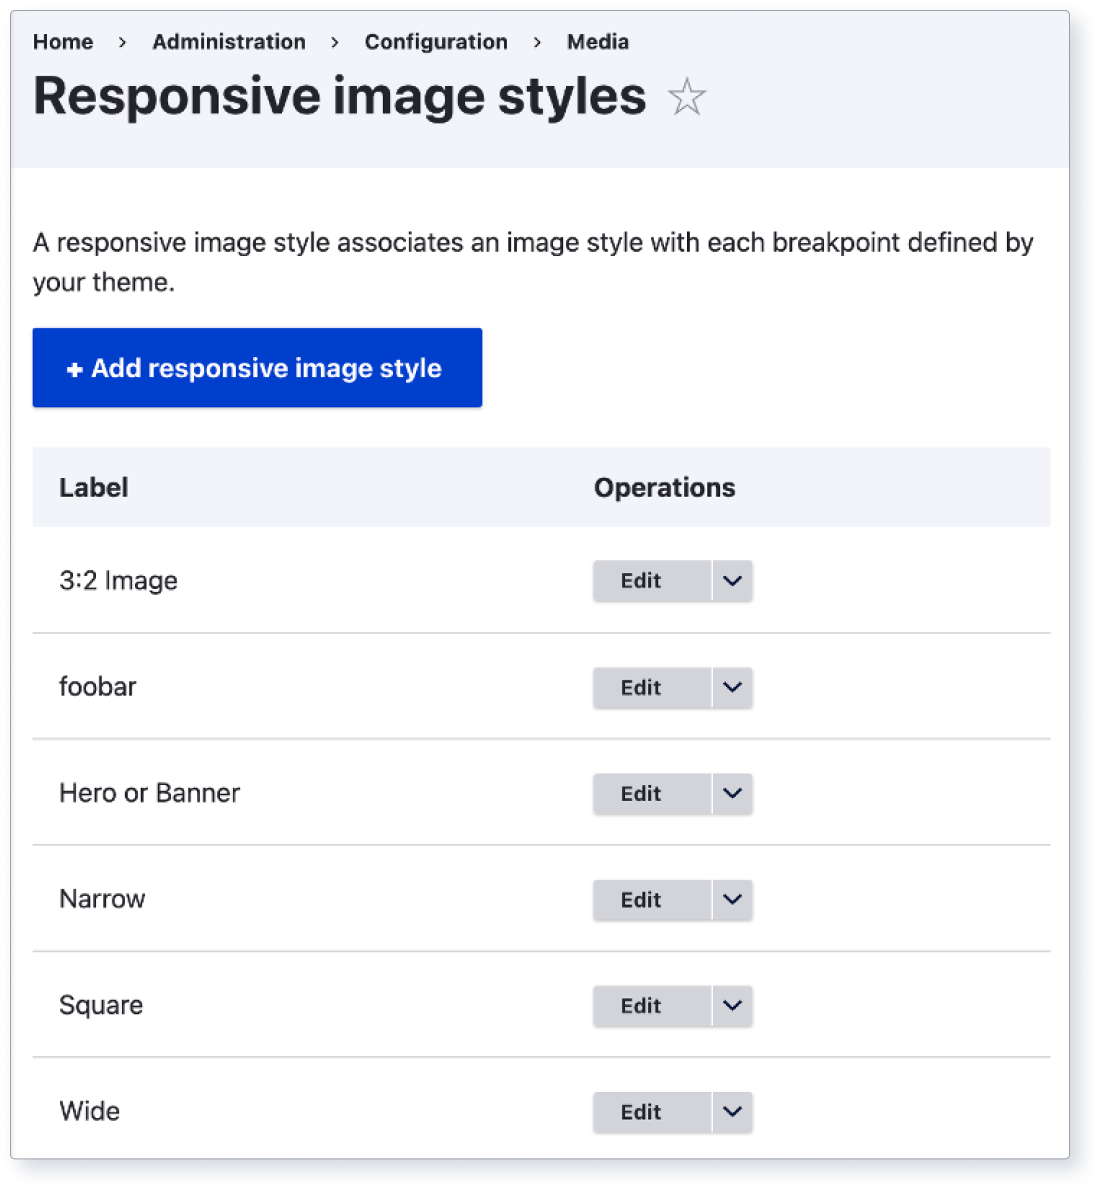Expand the operations menu for Wide
Image resolution: width=1100 pixels, height=1190 pixels.
tap(731, 1112)
